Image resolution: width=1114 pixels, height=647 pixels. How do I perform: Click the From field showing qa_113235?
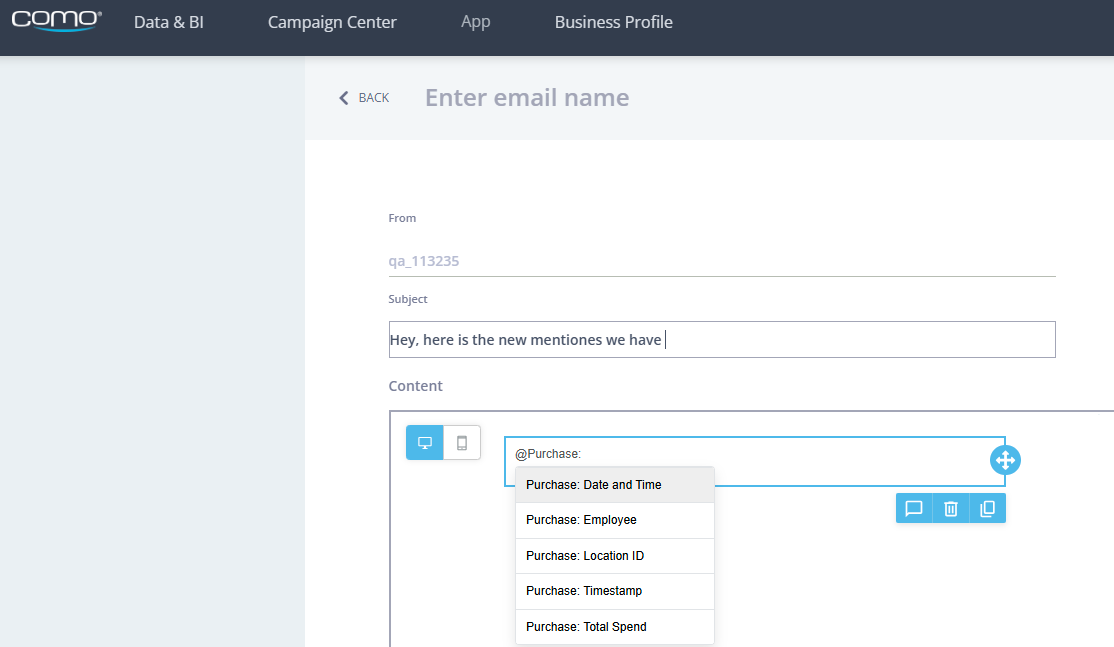pyautogui.click(x=721, y=261)
